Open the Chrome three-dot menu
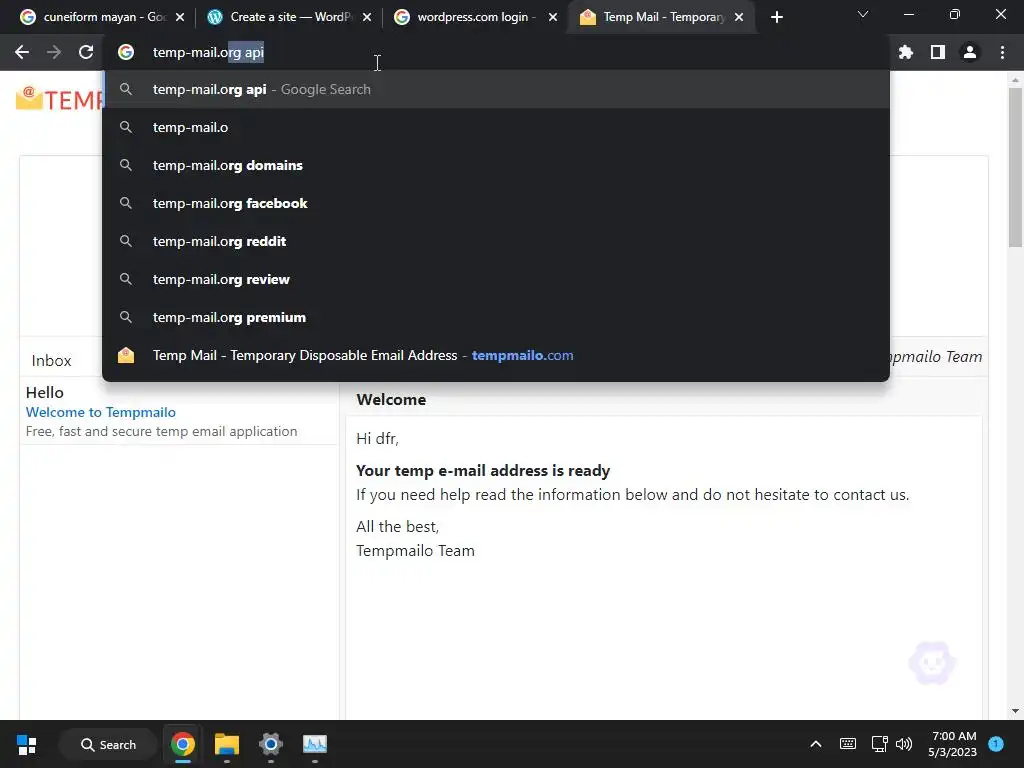The height and width of the screenshot is (768, 1024). click(x=1002, y=52)
